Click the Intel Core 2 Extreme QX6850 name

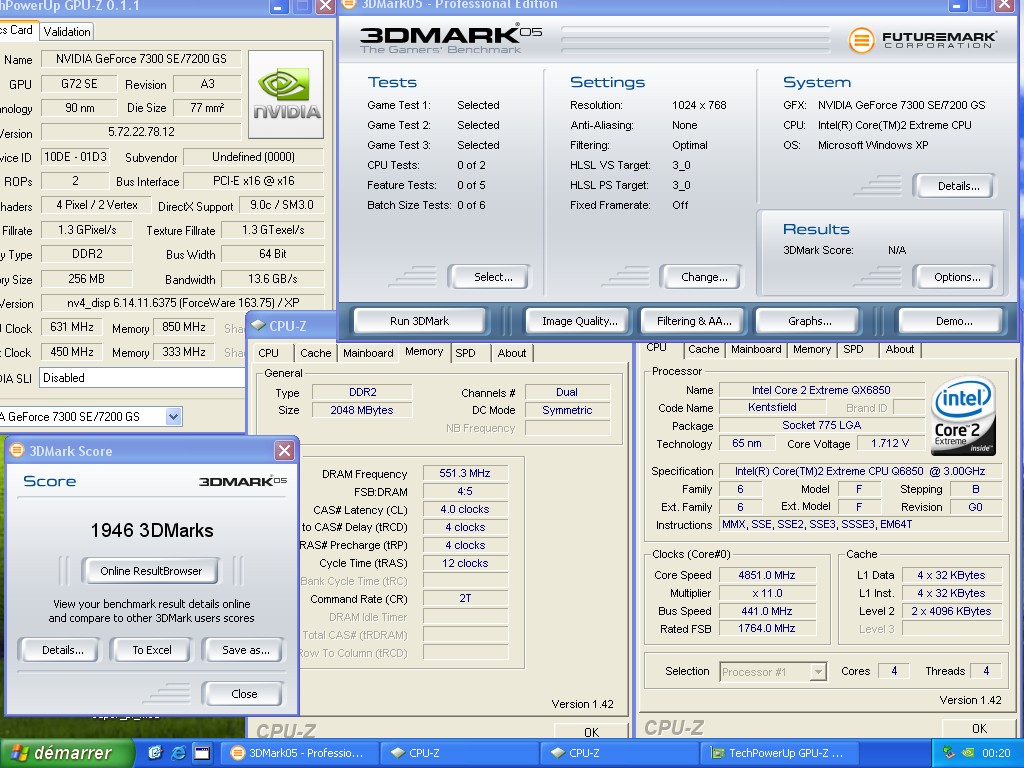(822, 390)
